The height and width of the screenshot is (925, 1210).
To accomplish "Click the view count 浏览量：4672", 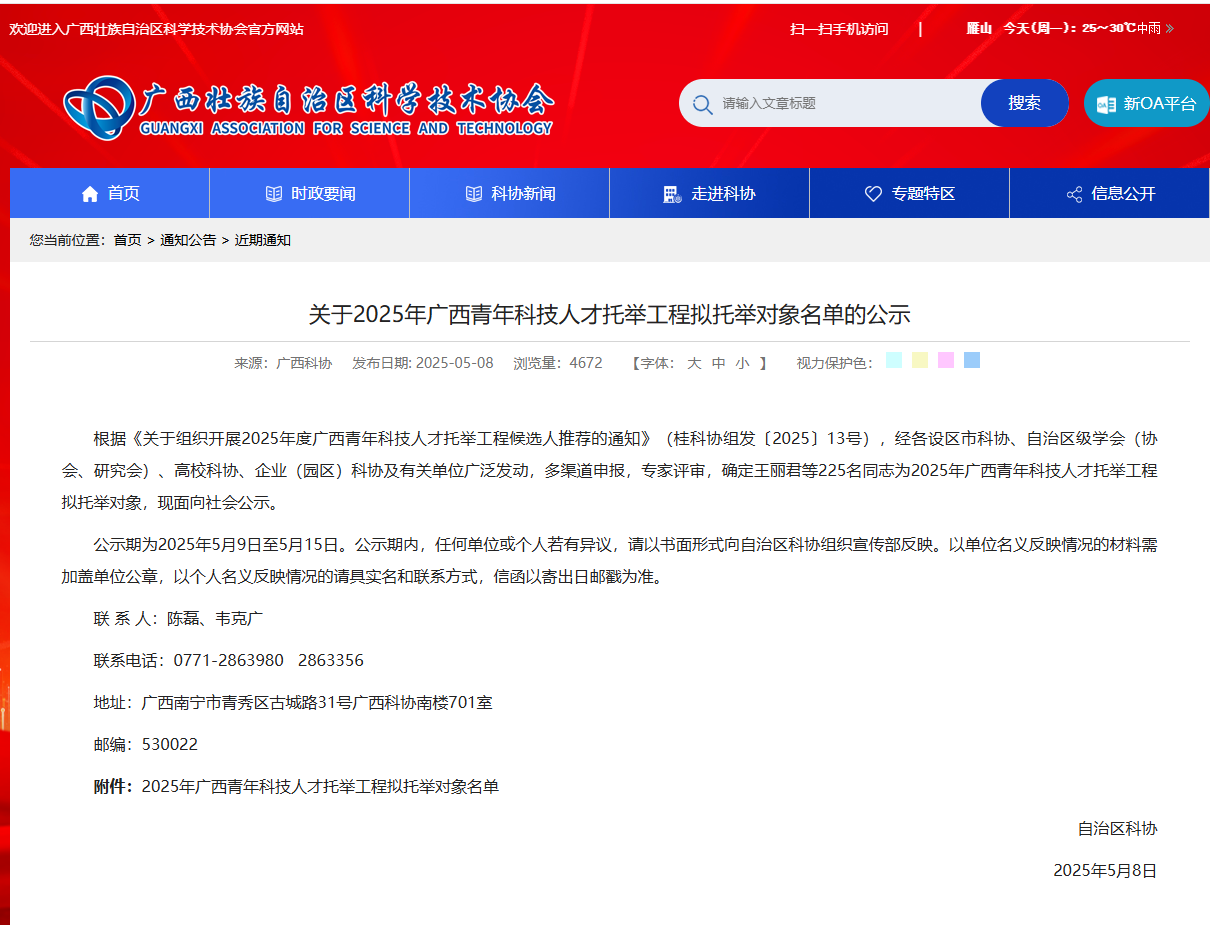I will 558,363.
